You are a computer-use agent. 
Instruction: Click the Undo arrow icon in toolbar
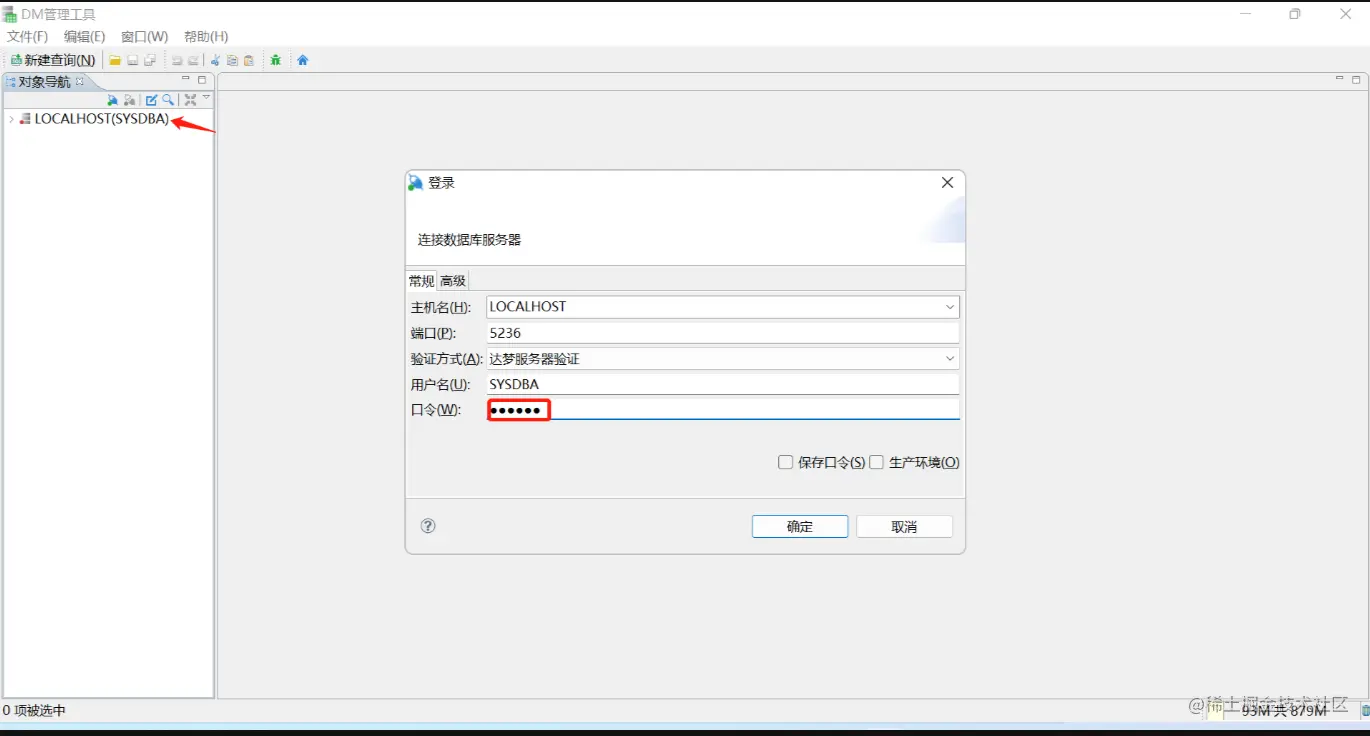[177, 60]
